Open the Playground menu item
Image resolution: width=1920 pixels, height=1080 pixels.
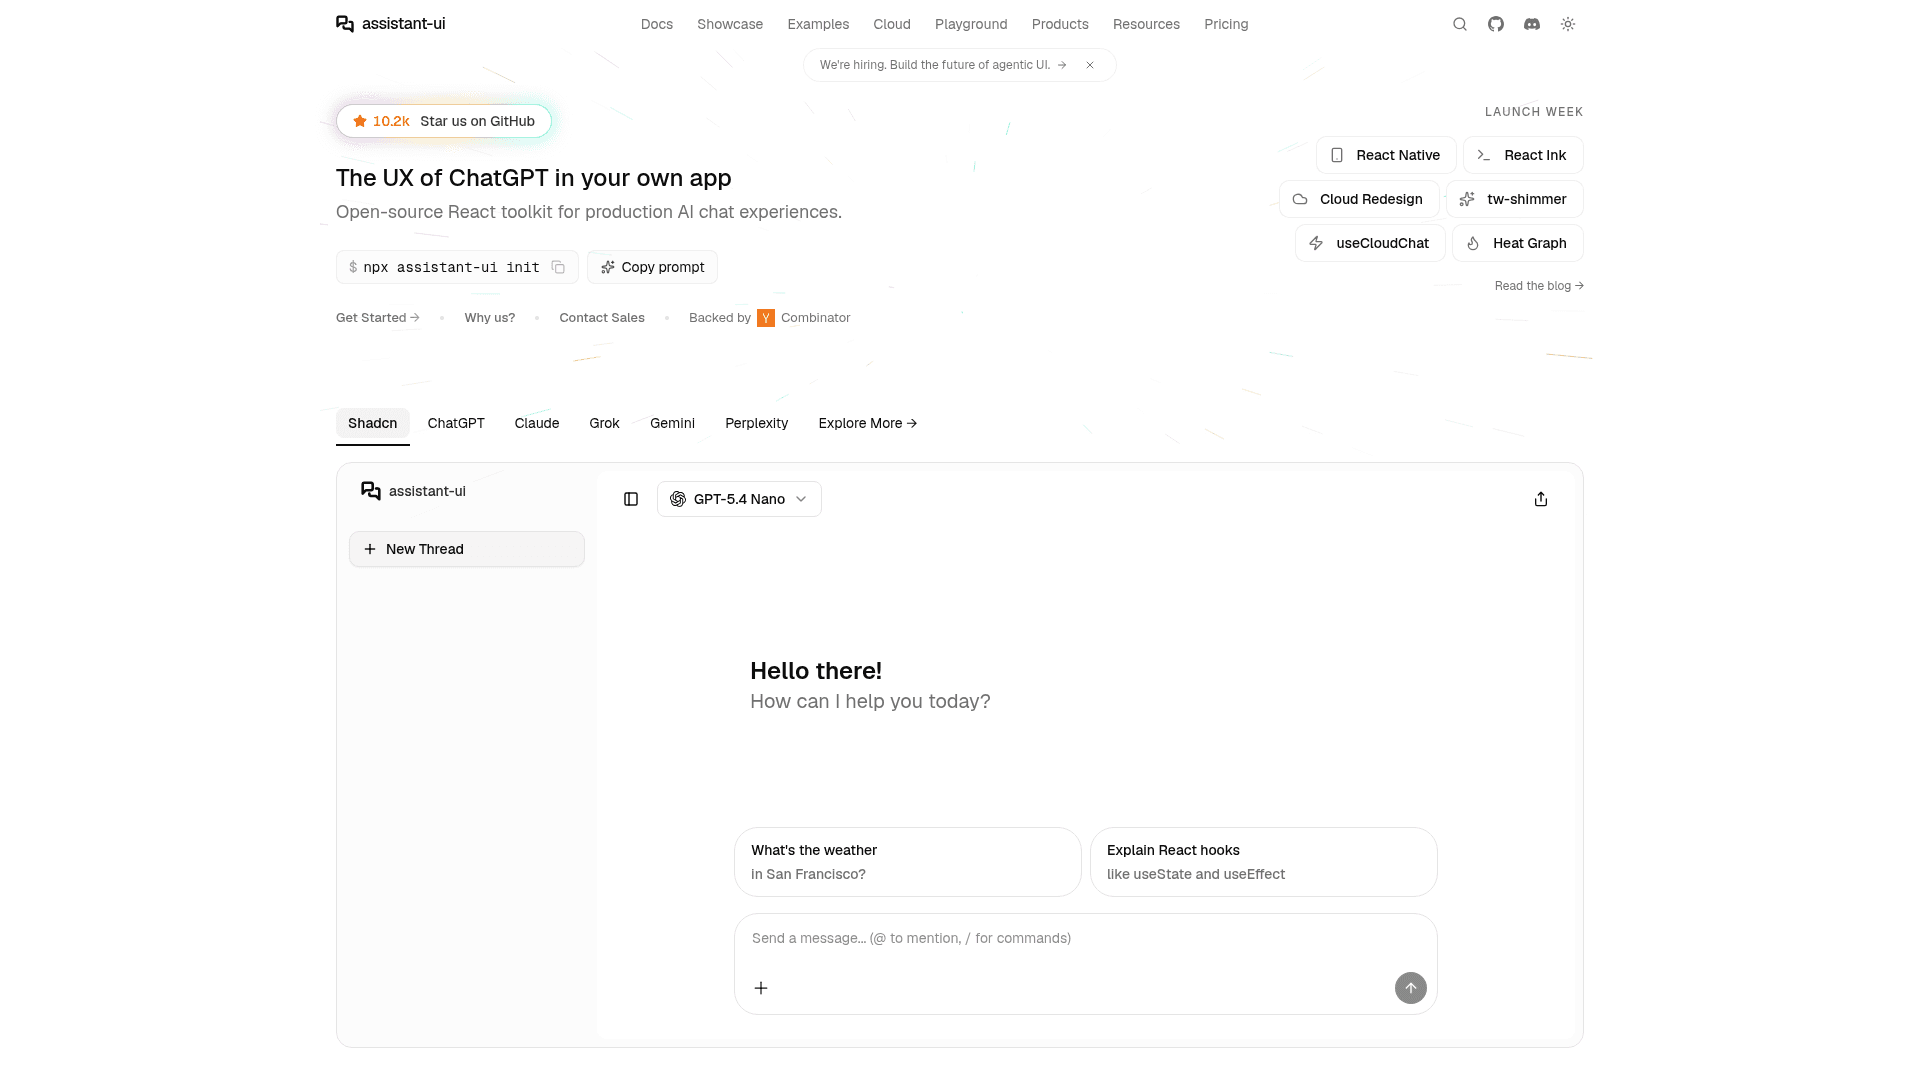(x=971, y=24)
